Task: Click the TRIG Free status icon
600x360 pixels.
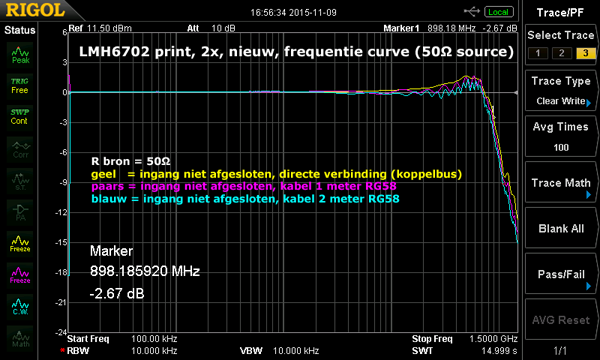Action: (x=20, y=86)
